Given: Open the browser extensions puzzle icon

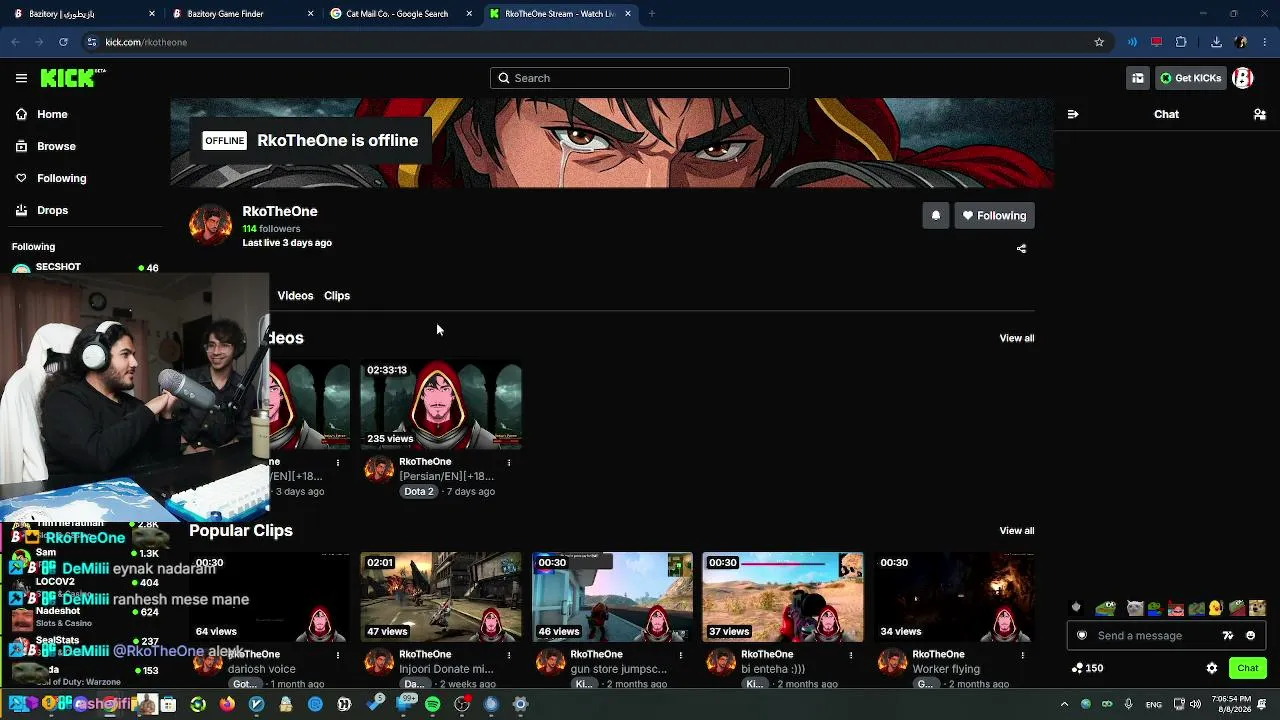Looking at the screenshot, I should click(1181, 42).
